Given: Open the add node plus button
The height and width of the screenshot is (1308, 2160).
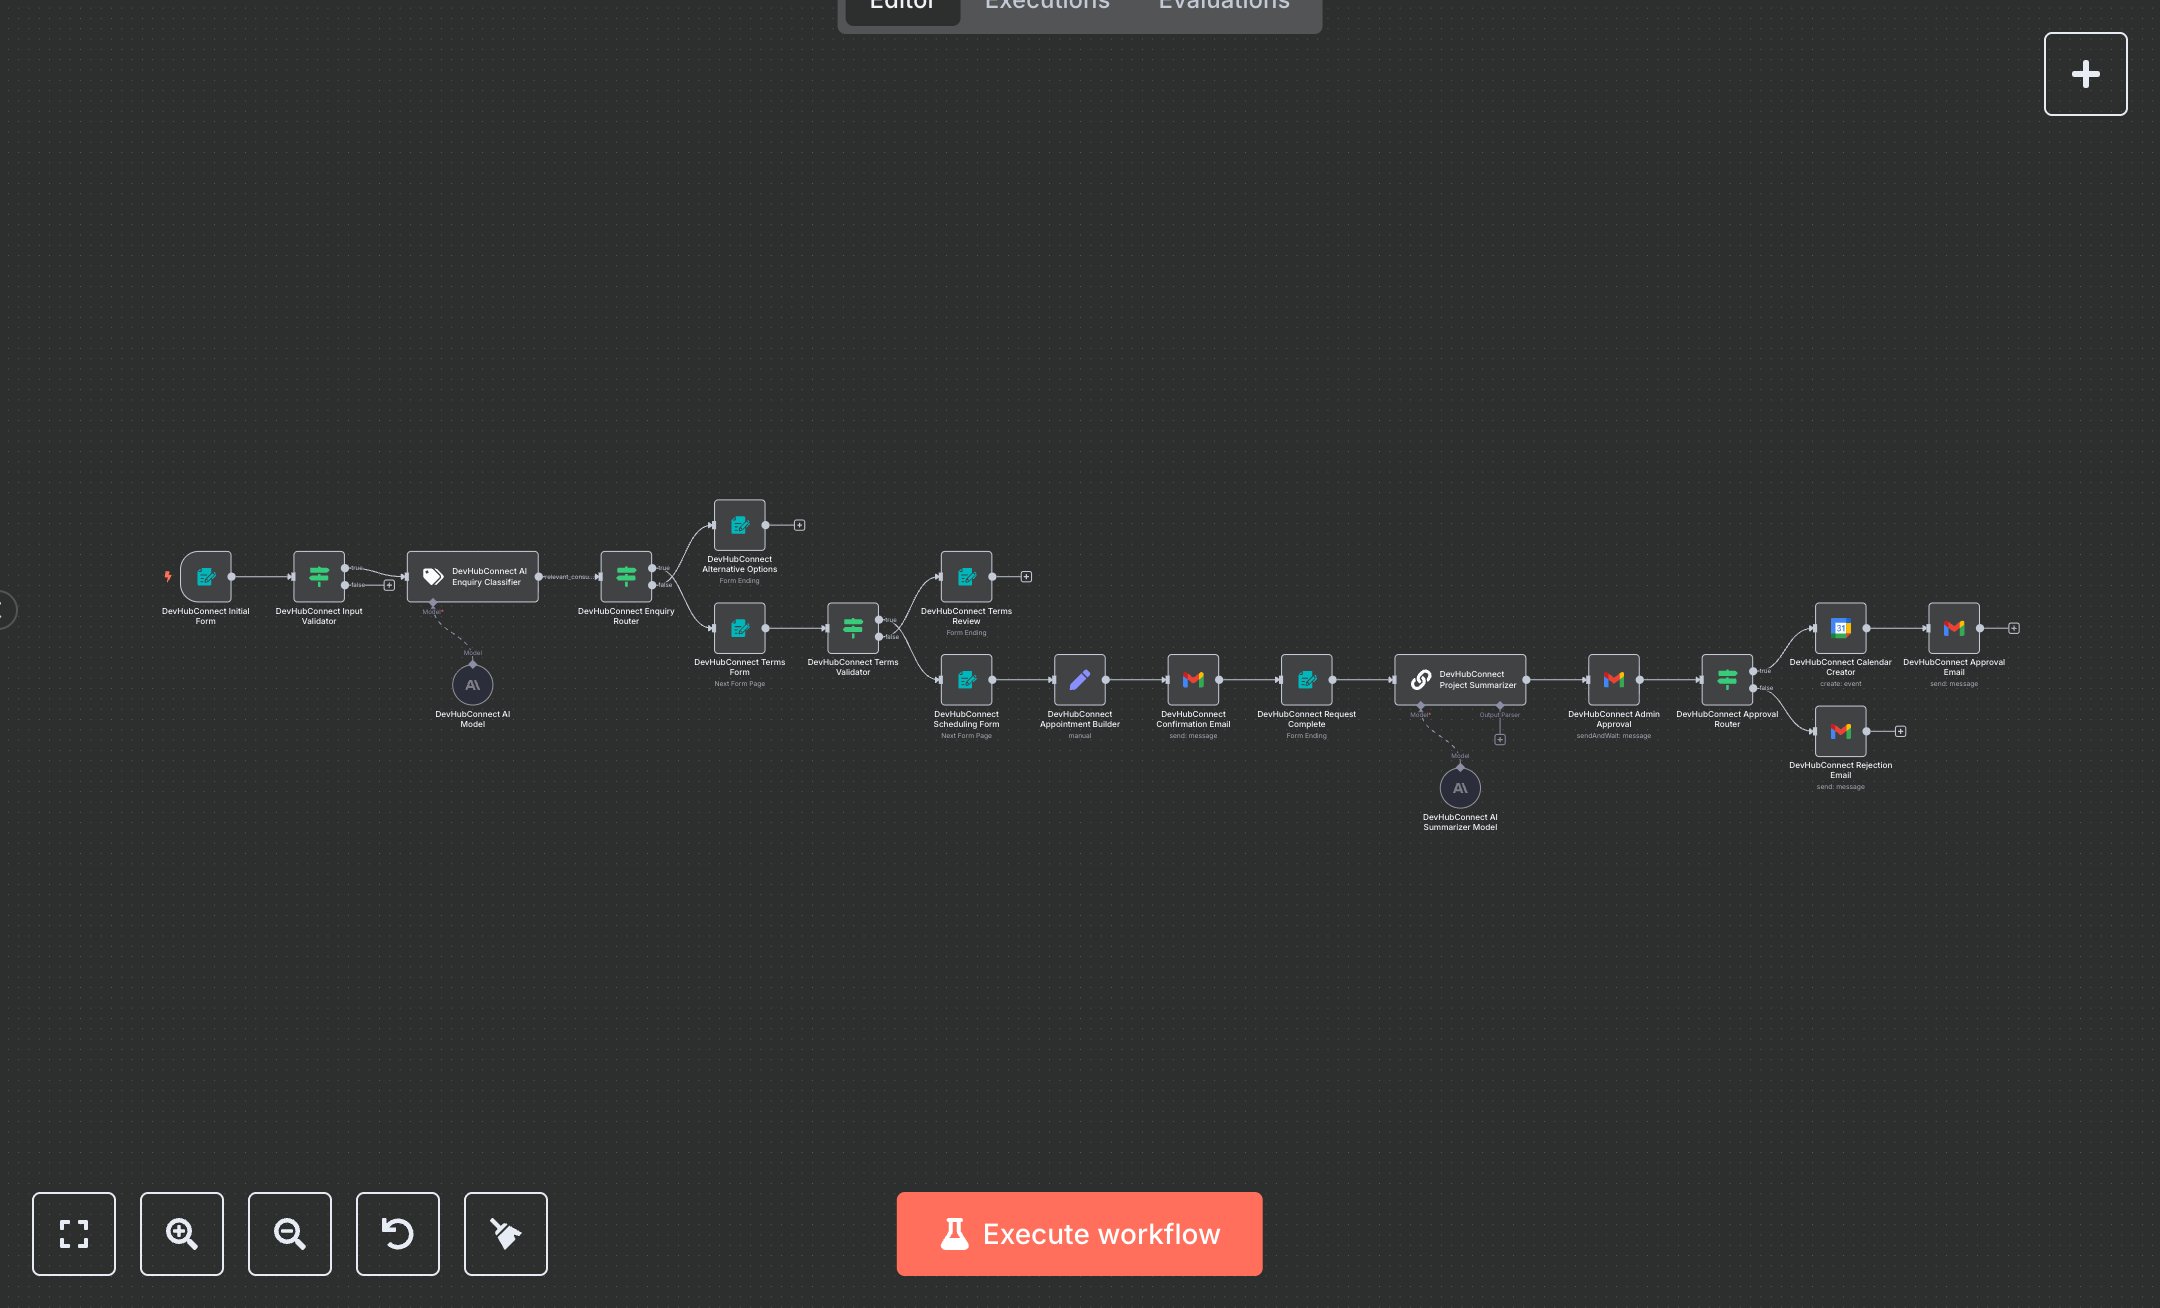Looking at the screenshot, I should point(2085,74).
